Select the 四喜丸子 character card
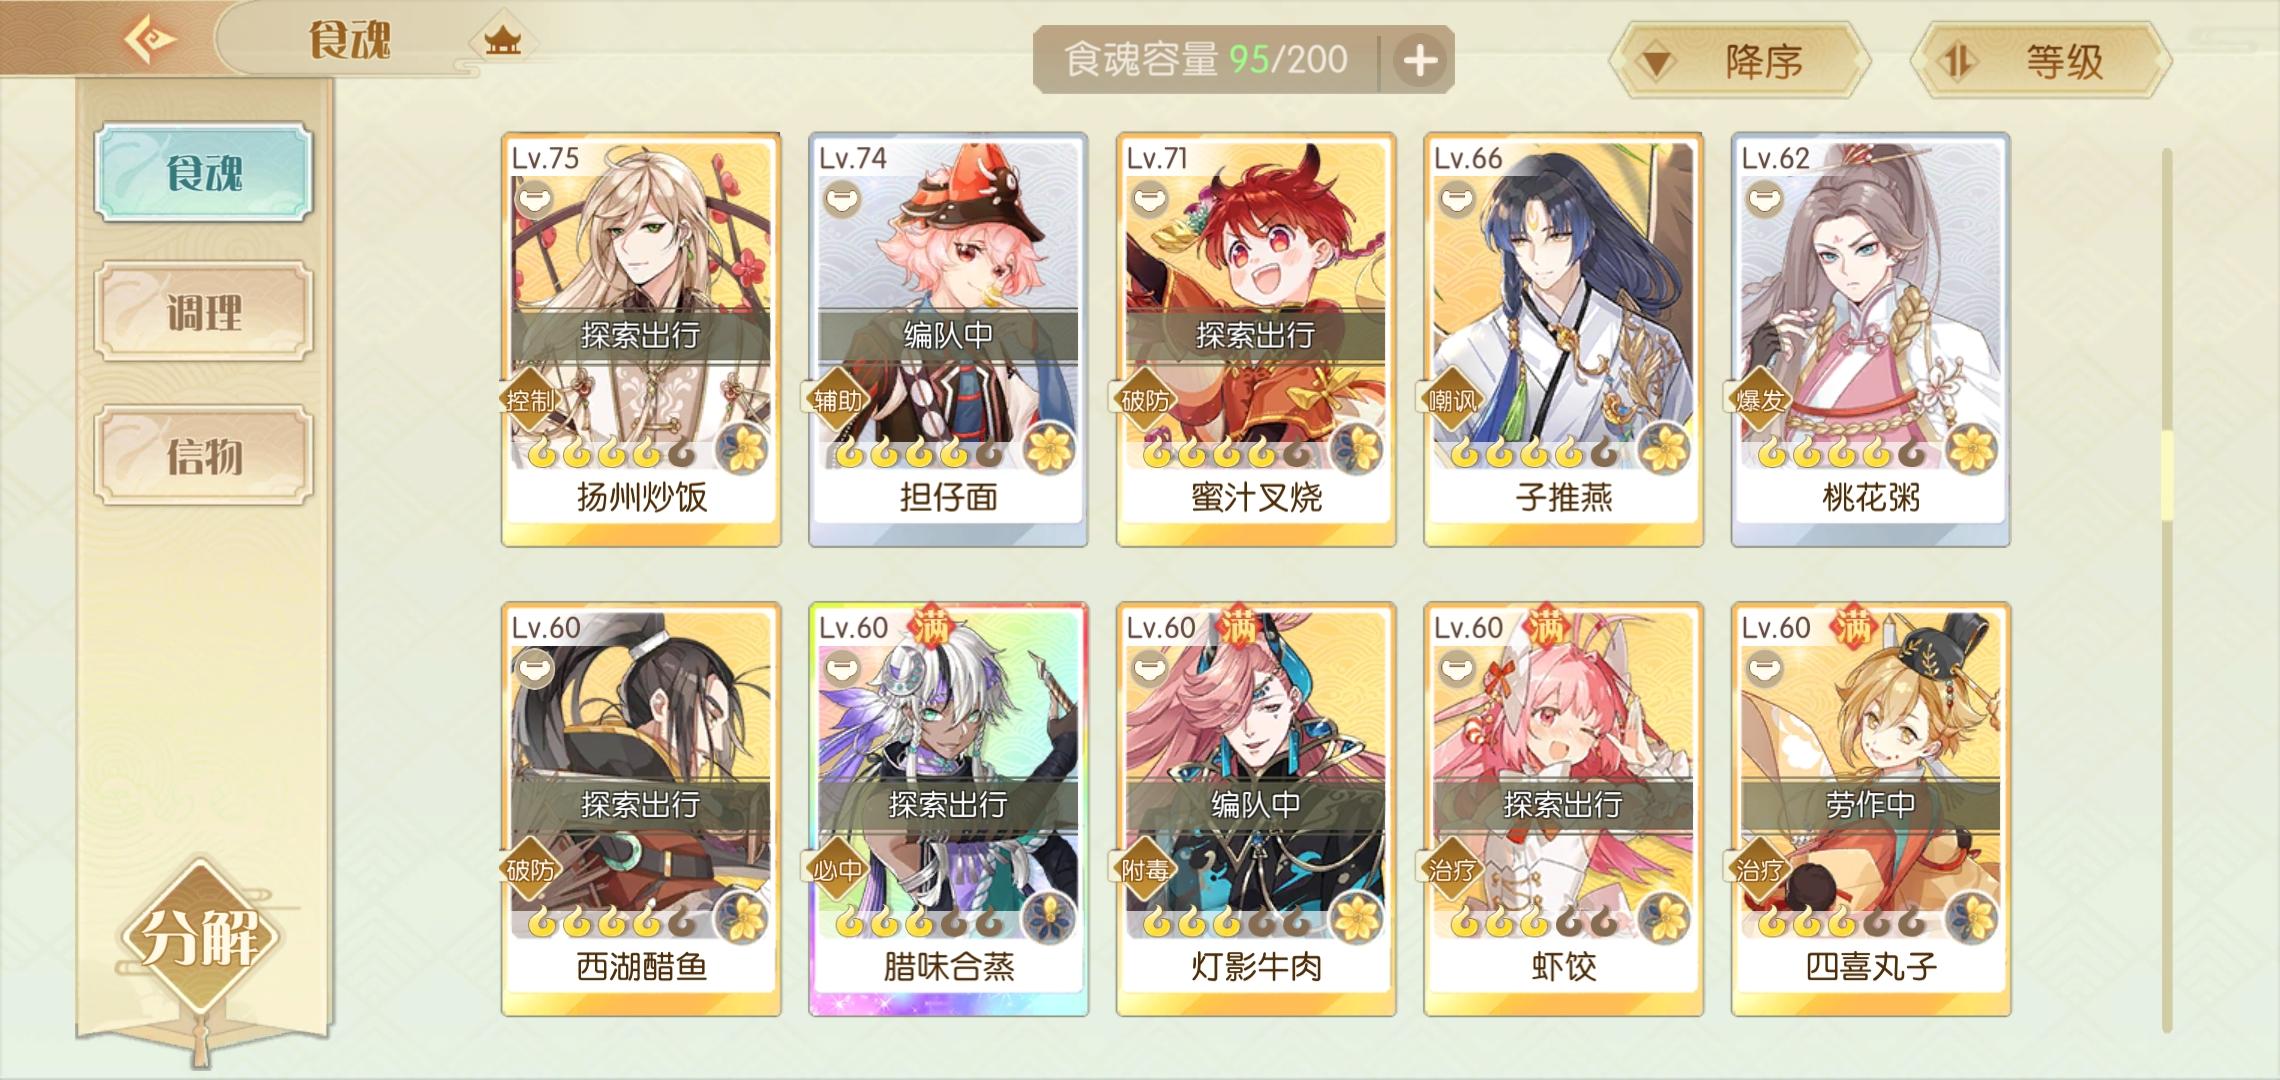The height and width of the screenshot is (1080, 2280). click(1871, 810)
